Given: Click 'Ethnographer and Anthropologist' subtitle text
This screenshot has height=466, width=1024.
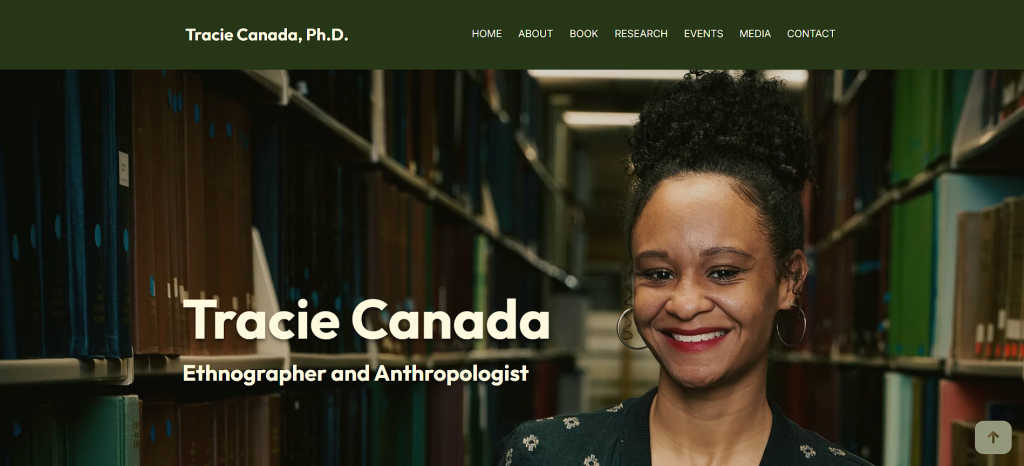Looking at the screenshot, I should point(355,373).
